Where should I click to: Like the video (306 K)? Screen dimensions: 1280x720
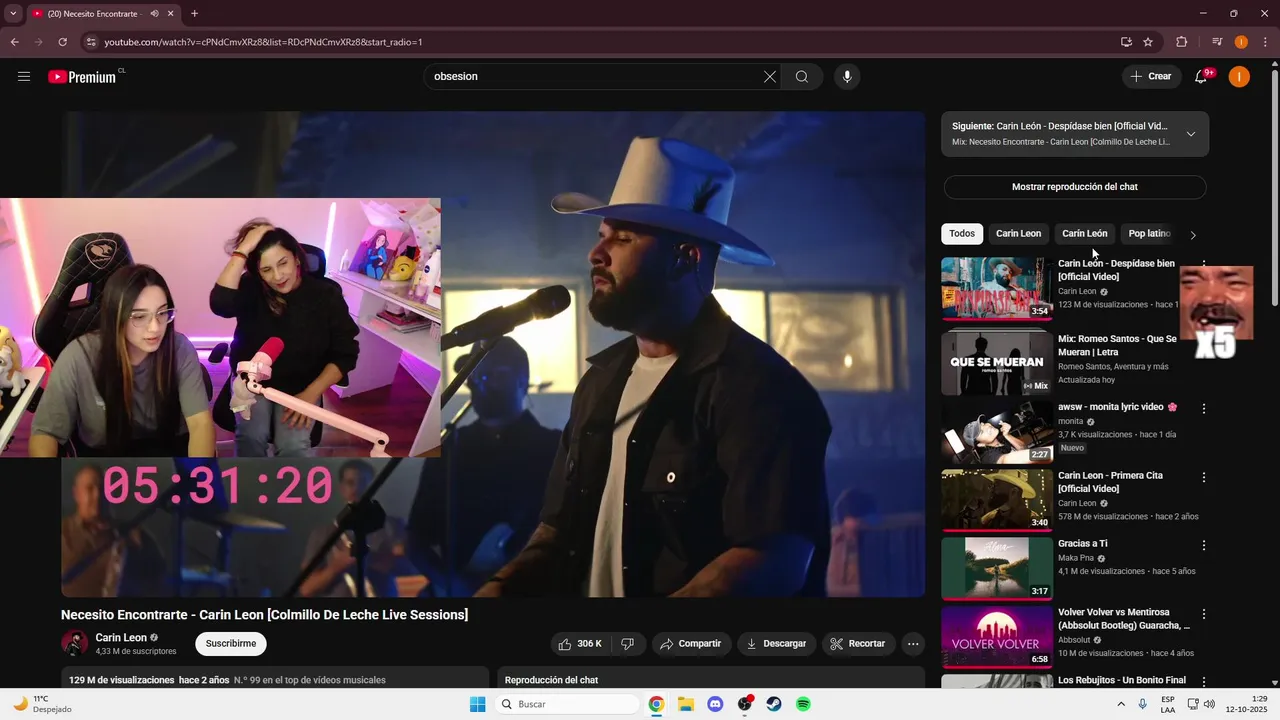tap(580, 644)
